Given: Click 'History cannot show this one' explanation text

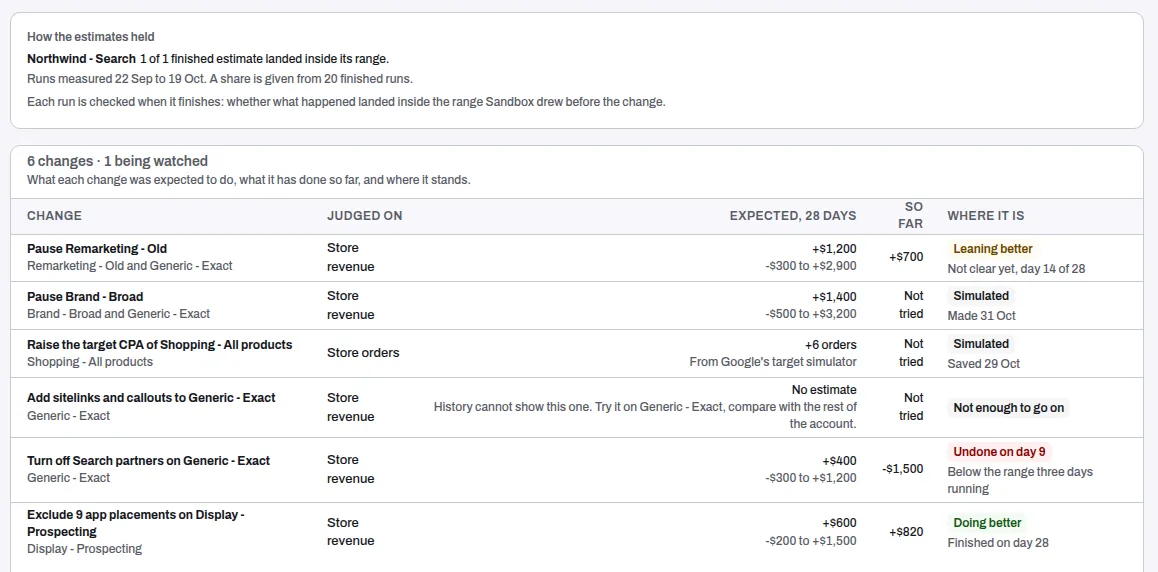Looking at the screenshot, I should 645,415.
